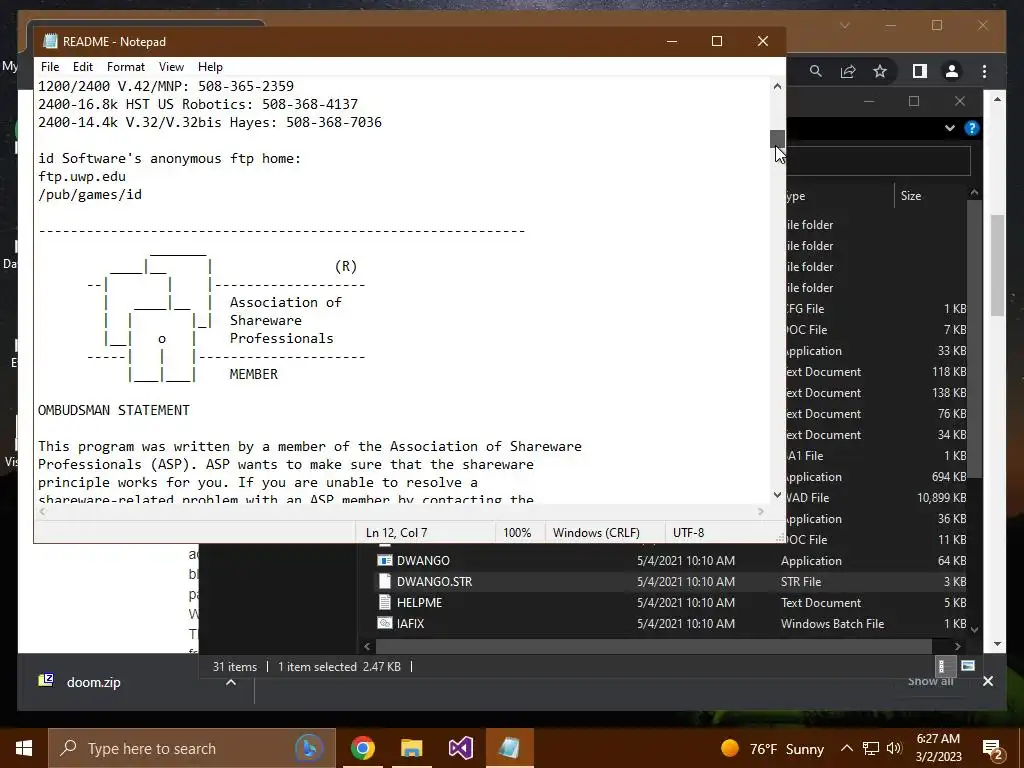Open options chevron for doom.zip download
The image size is (1024, 768).
coord(231,682)
